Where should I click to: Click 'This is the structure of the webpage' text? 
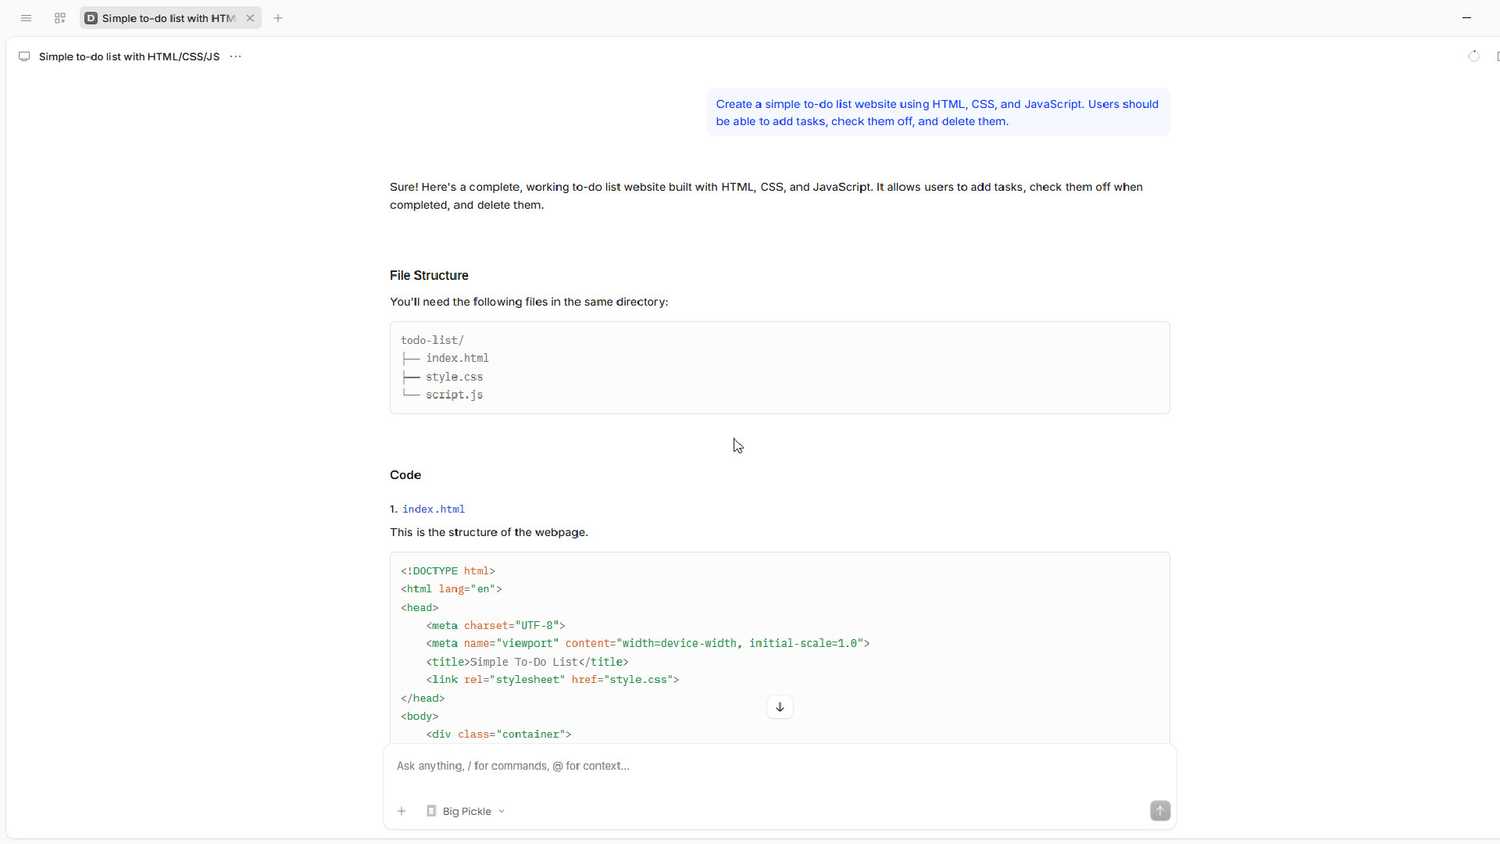[489, 532]
